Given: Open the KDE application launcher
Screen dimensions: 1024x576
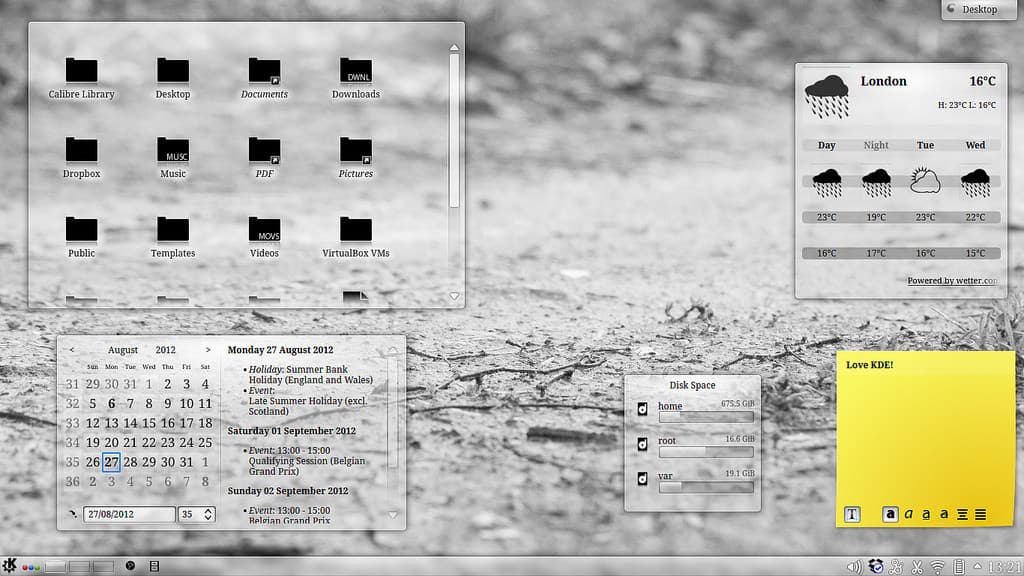Looking at the screenshot, I should [x=9, y=566].
